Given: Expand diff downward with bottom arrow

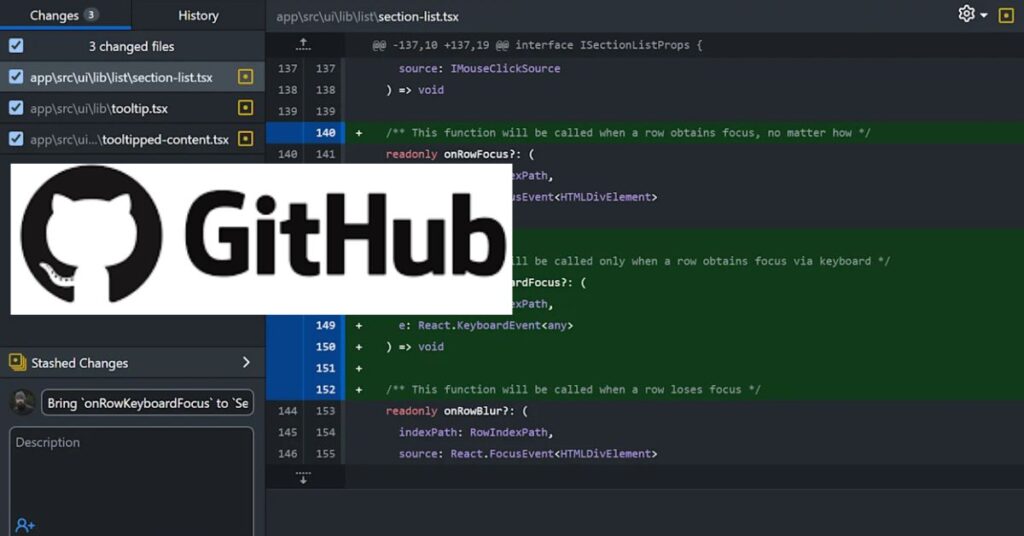Looking at the screenshot, I should point(303,477).
